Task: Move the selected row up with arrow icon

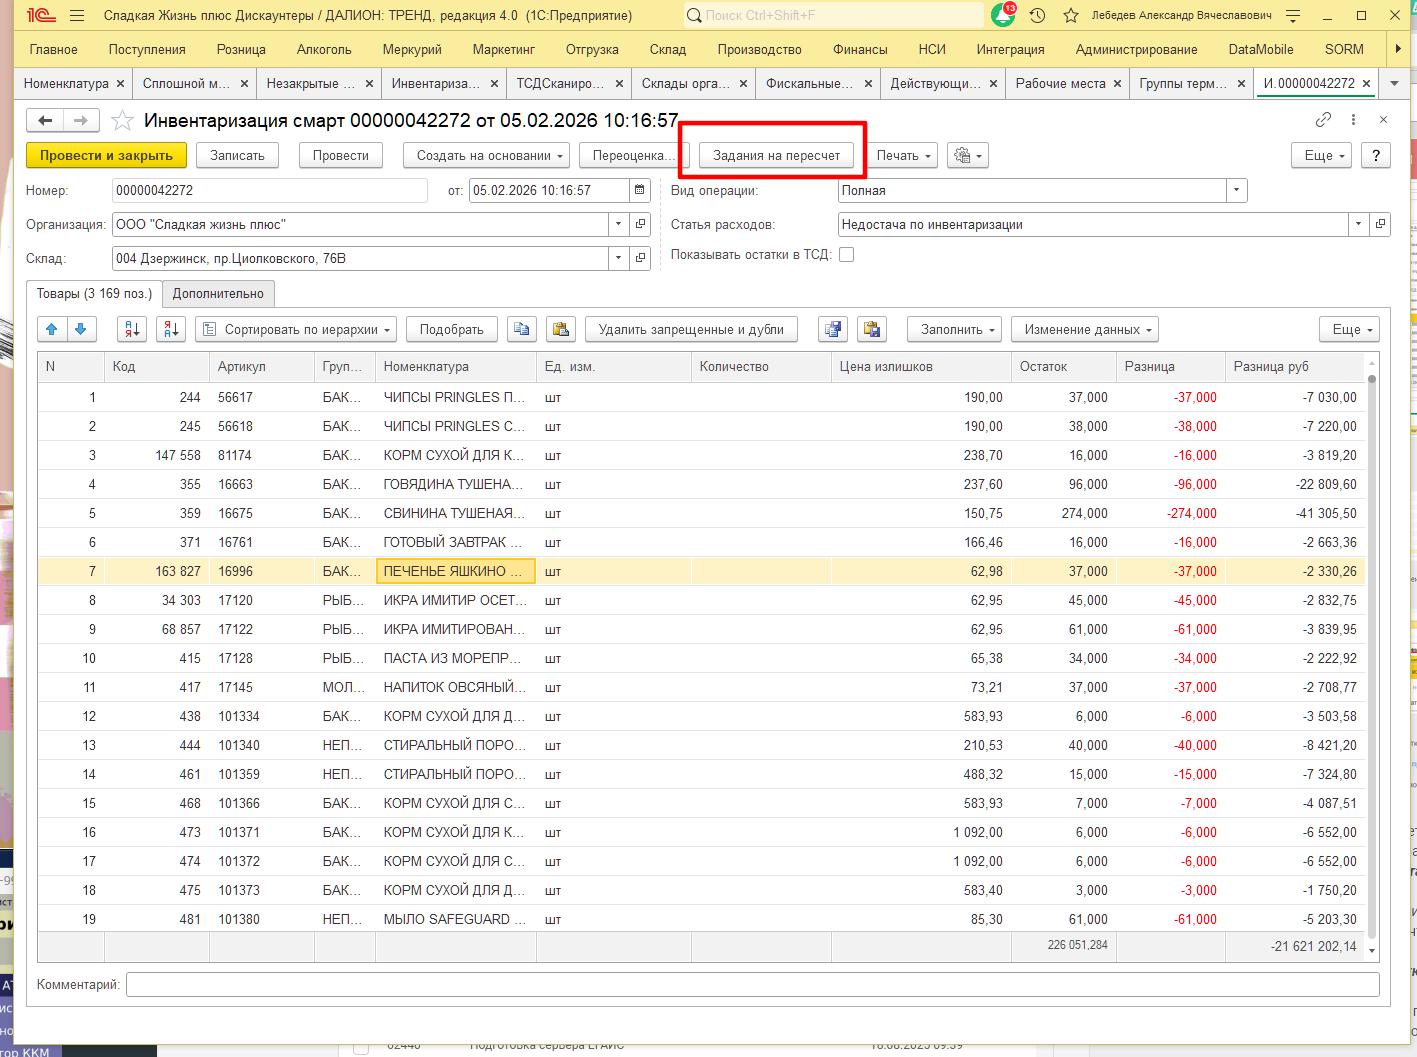Action: click(52, 329)
